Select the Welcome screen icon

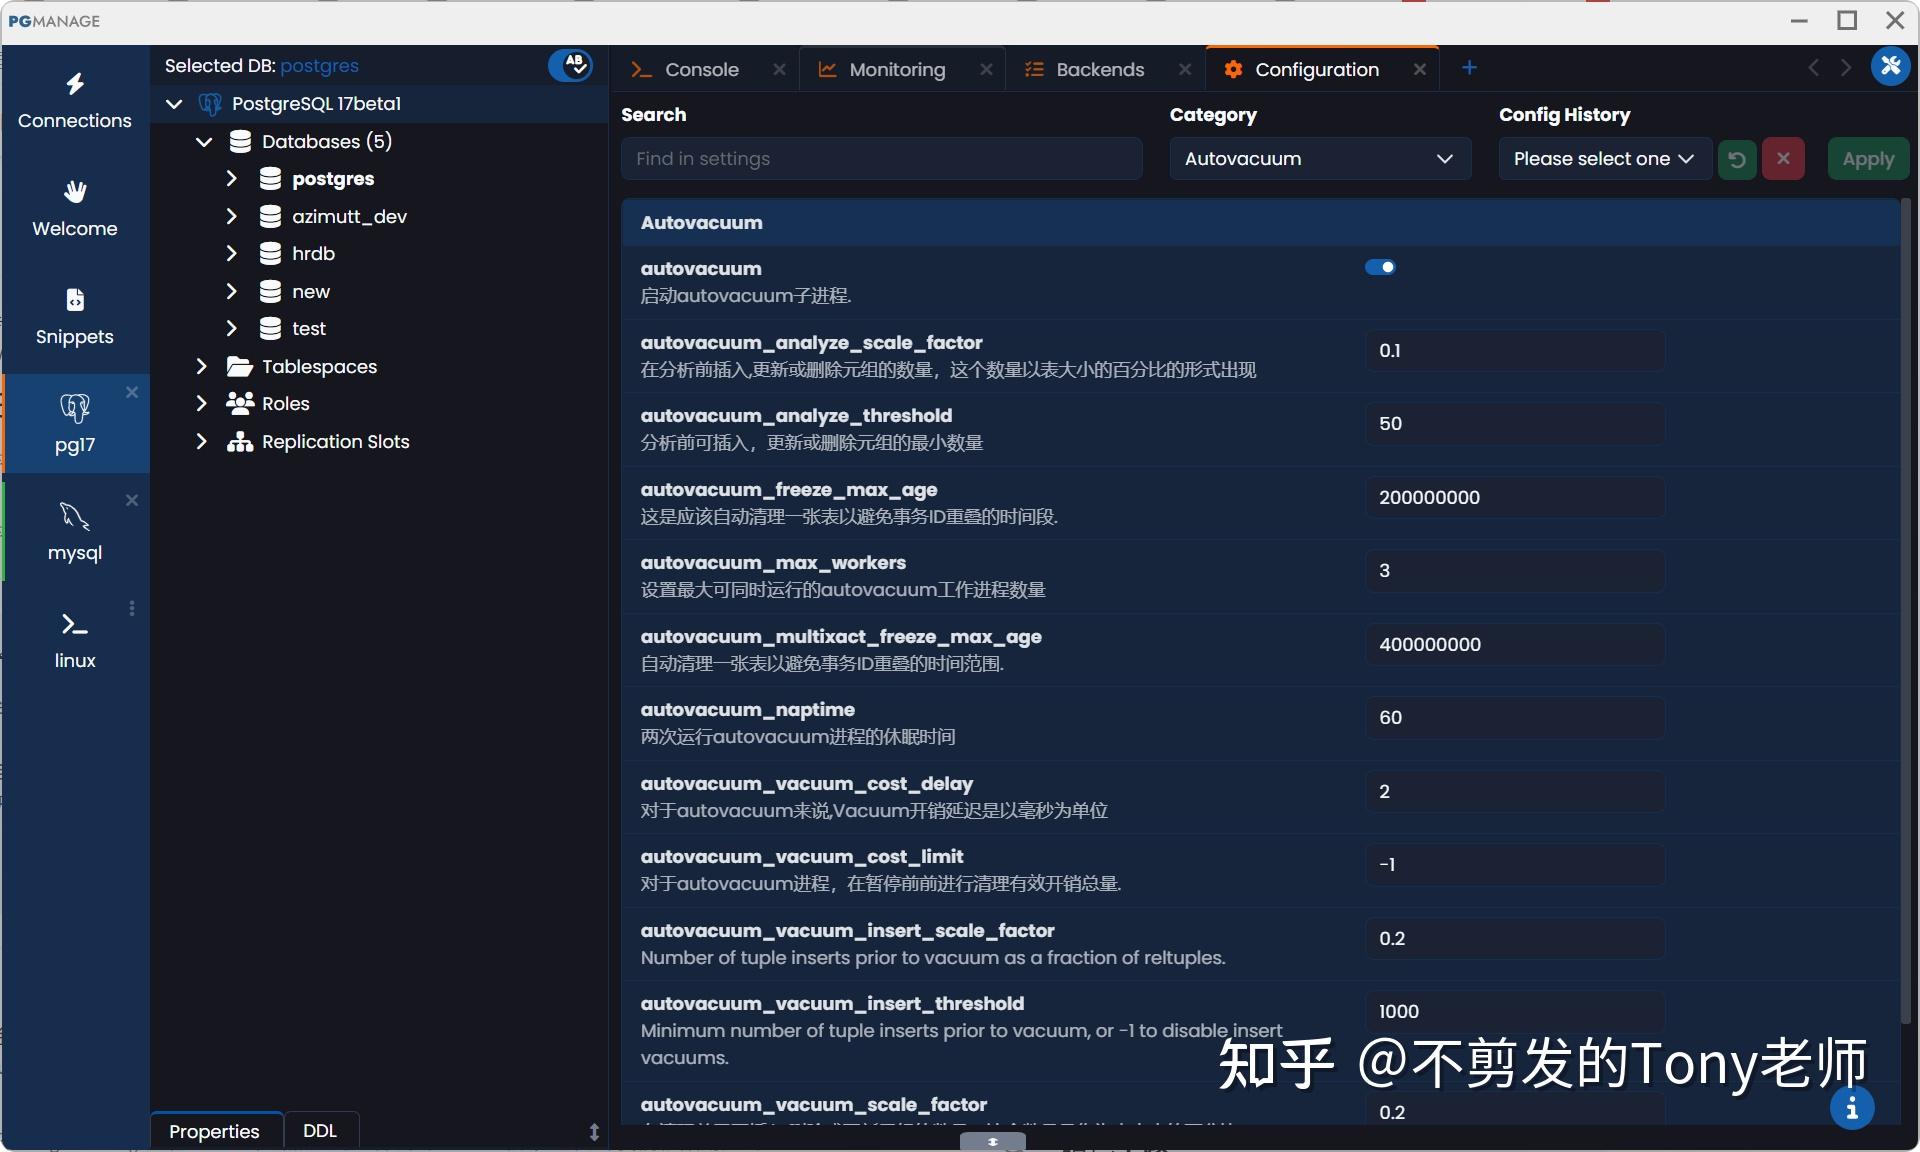click(x=74, y=205)
